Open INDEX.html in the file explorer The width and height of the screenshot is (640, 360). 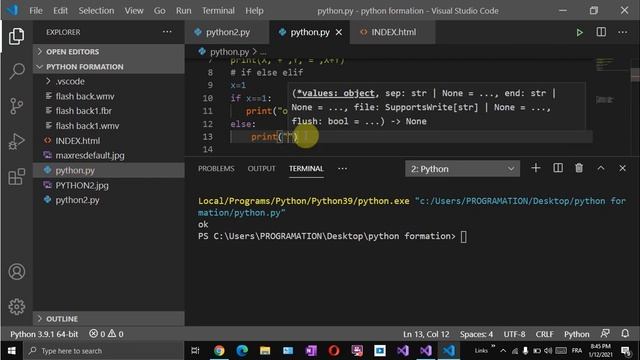109,141
